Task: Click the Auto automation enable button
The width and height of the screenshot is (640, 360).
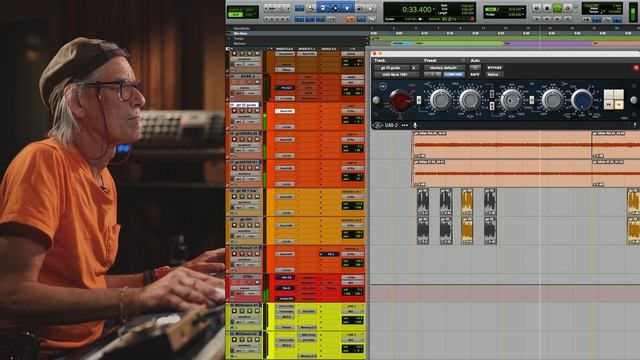Action: 475,67
